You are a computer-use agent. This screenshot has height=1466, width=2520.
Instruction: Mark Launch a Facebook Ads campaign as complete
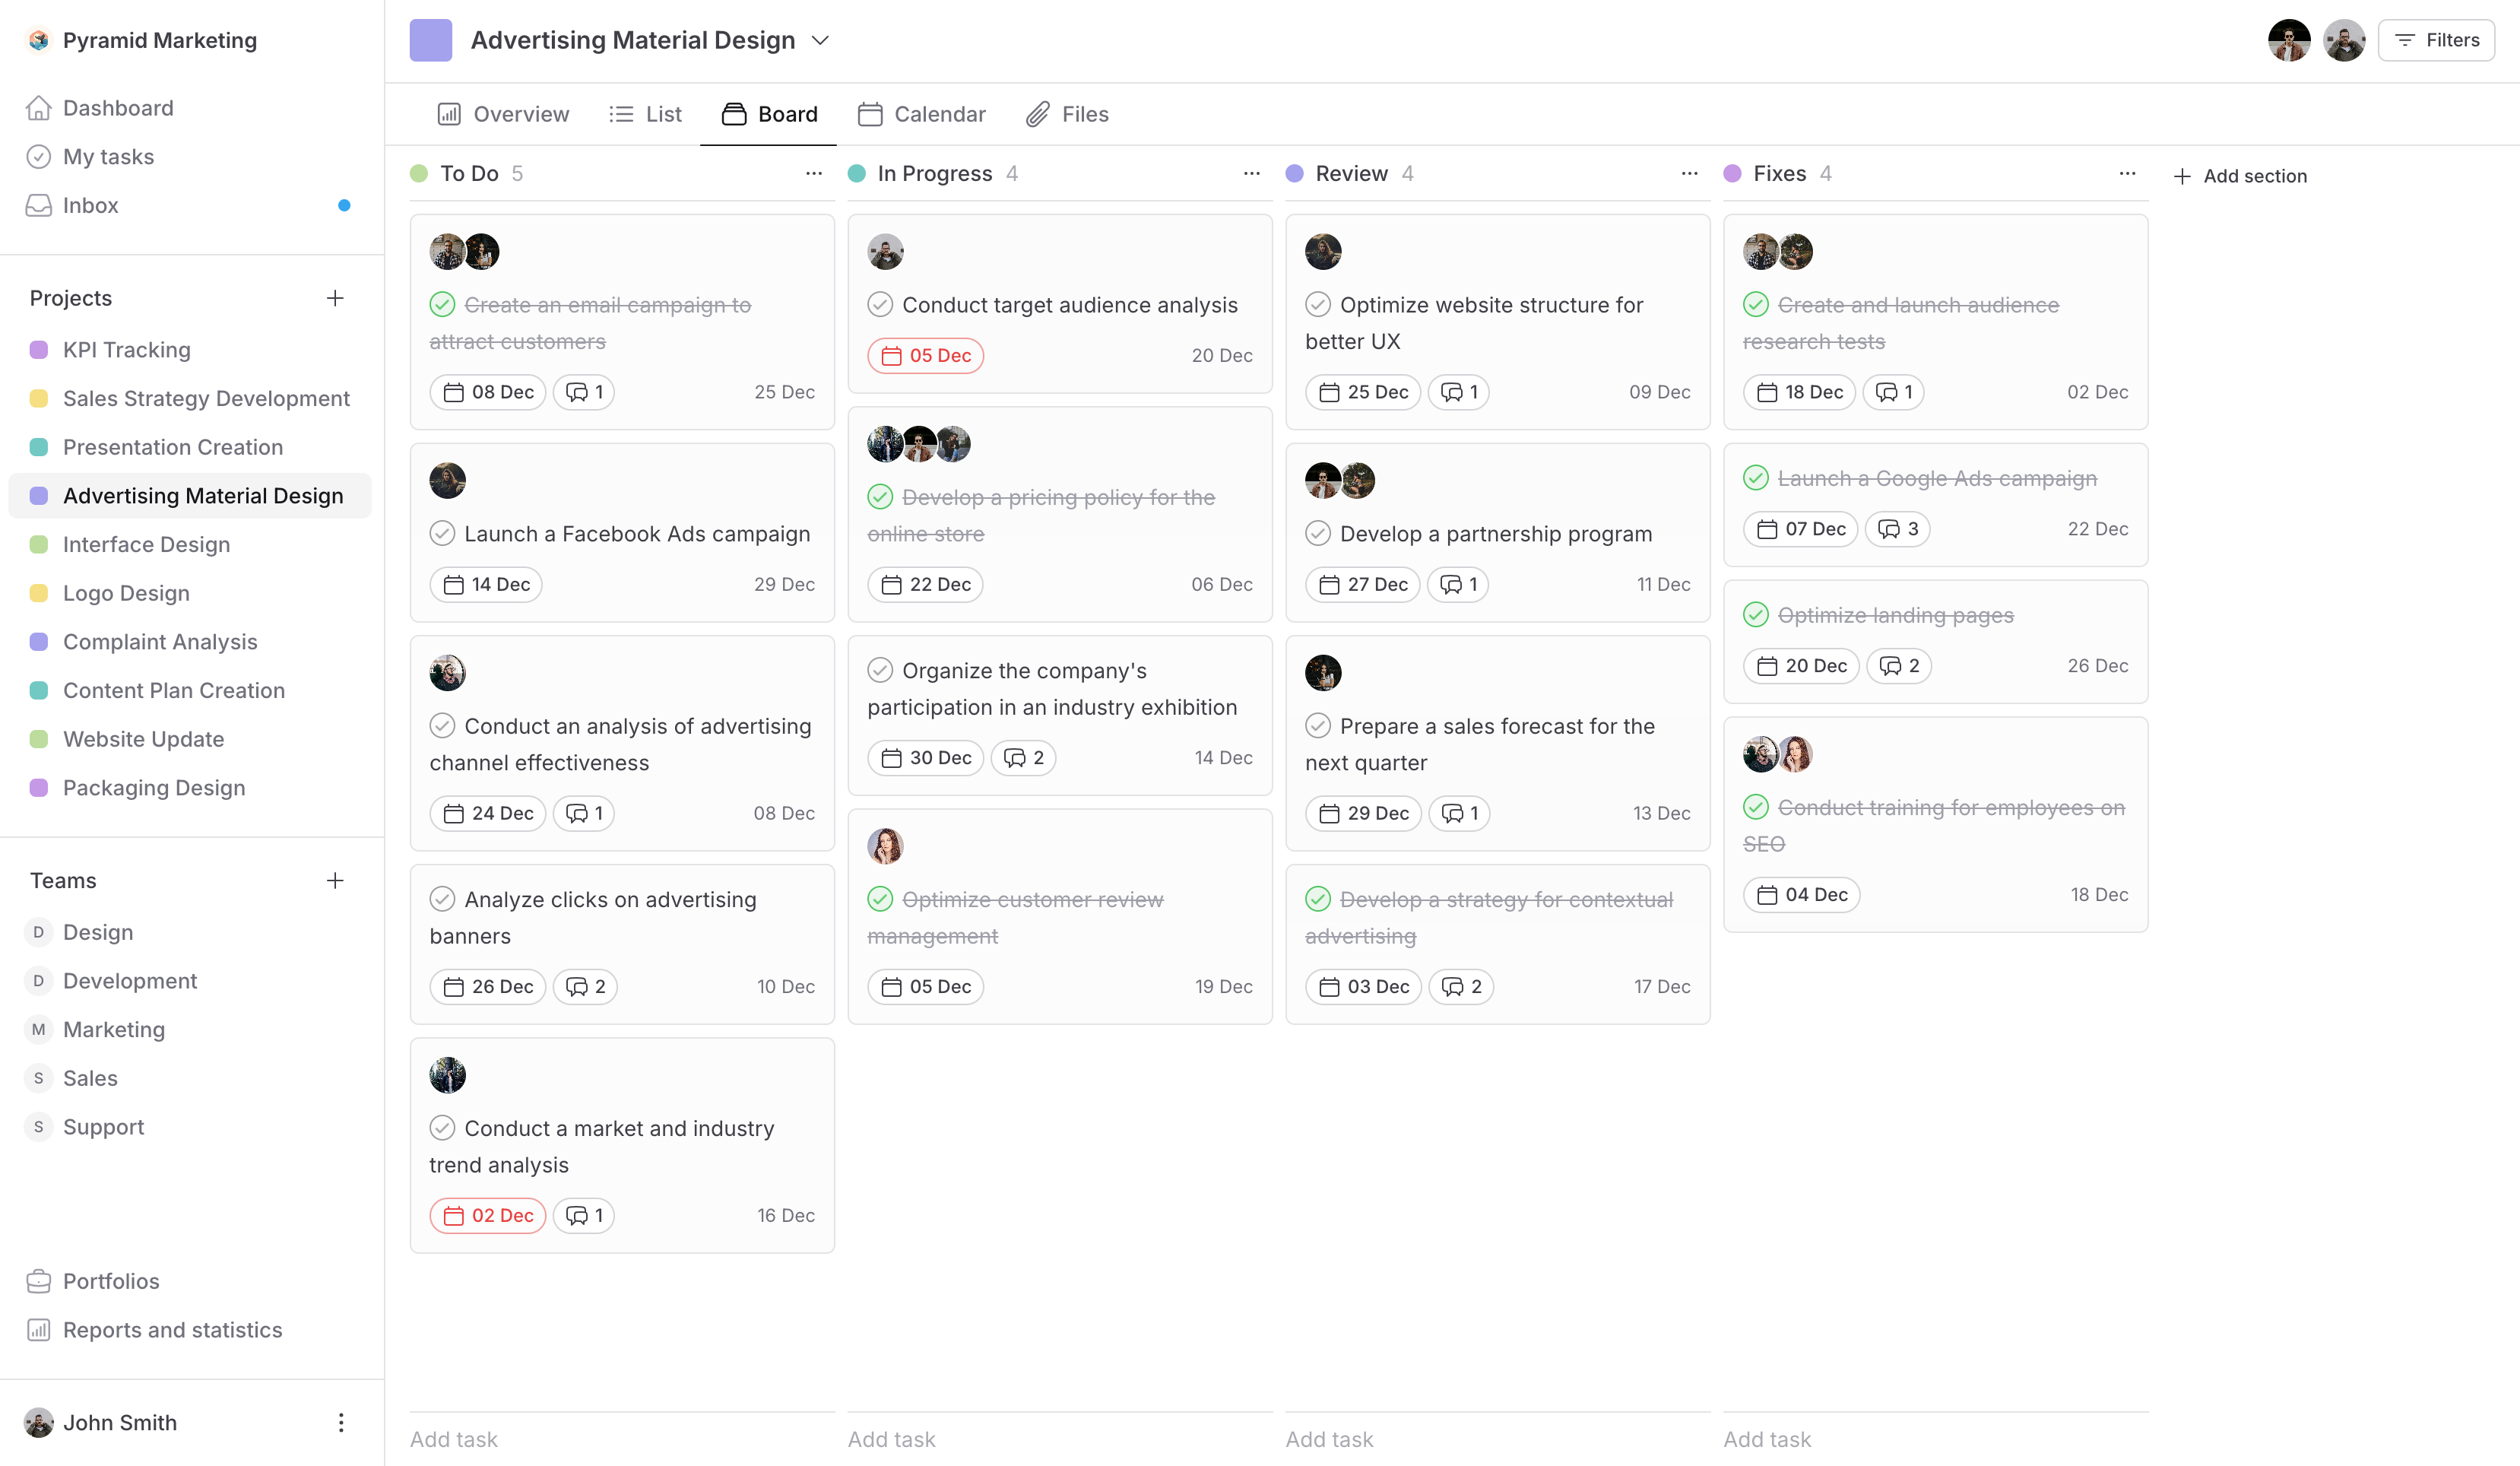point(443,533)
